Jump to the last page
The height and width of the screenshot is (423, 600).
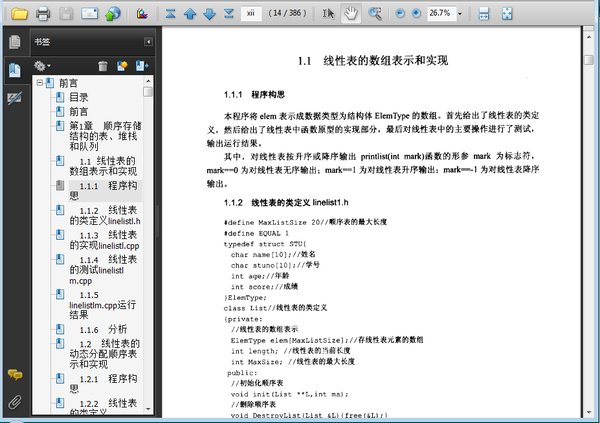[x=230, y=15]
